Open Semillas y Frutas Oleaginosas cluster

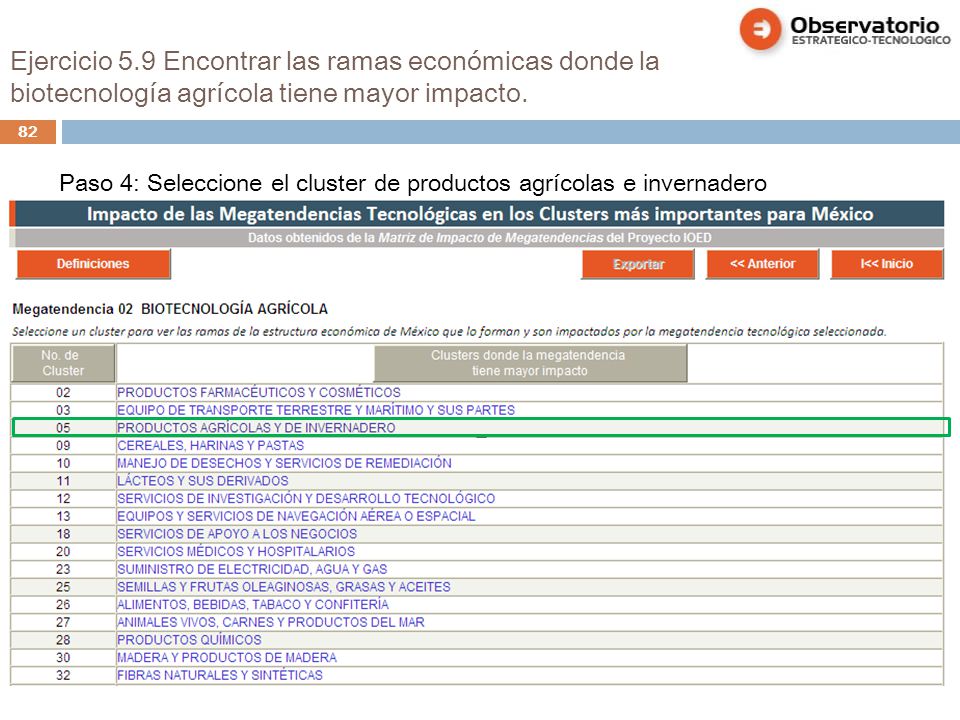click(x=283, y=587)
